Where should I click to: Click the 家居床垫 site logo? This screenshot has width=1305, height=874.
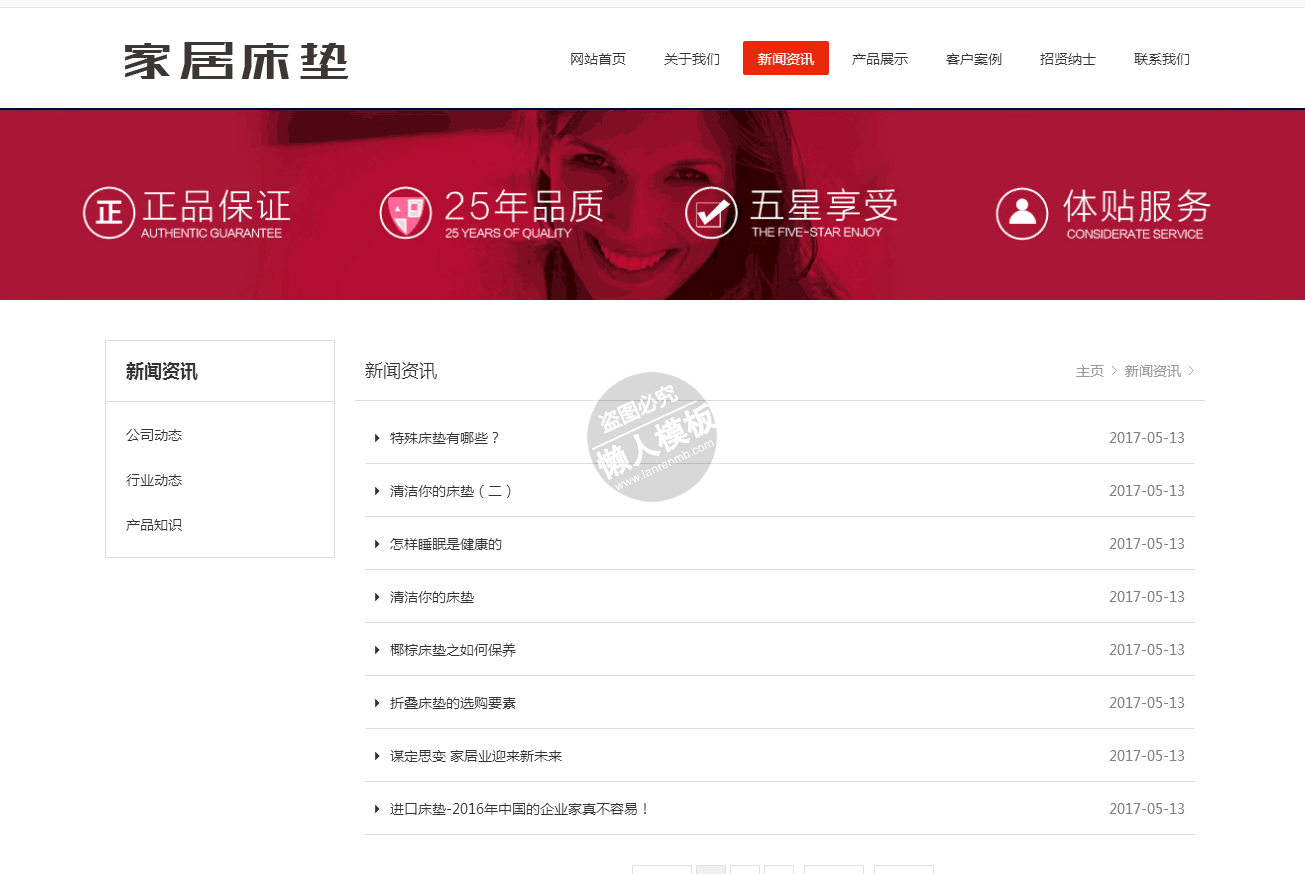pyautogui.click(x=236, y=61)
